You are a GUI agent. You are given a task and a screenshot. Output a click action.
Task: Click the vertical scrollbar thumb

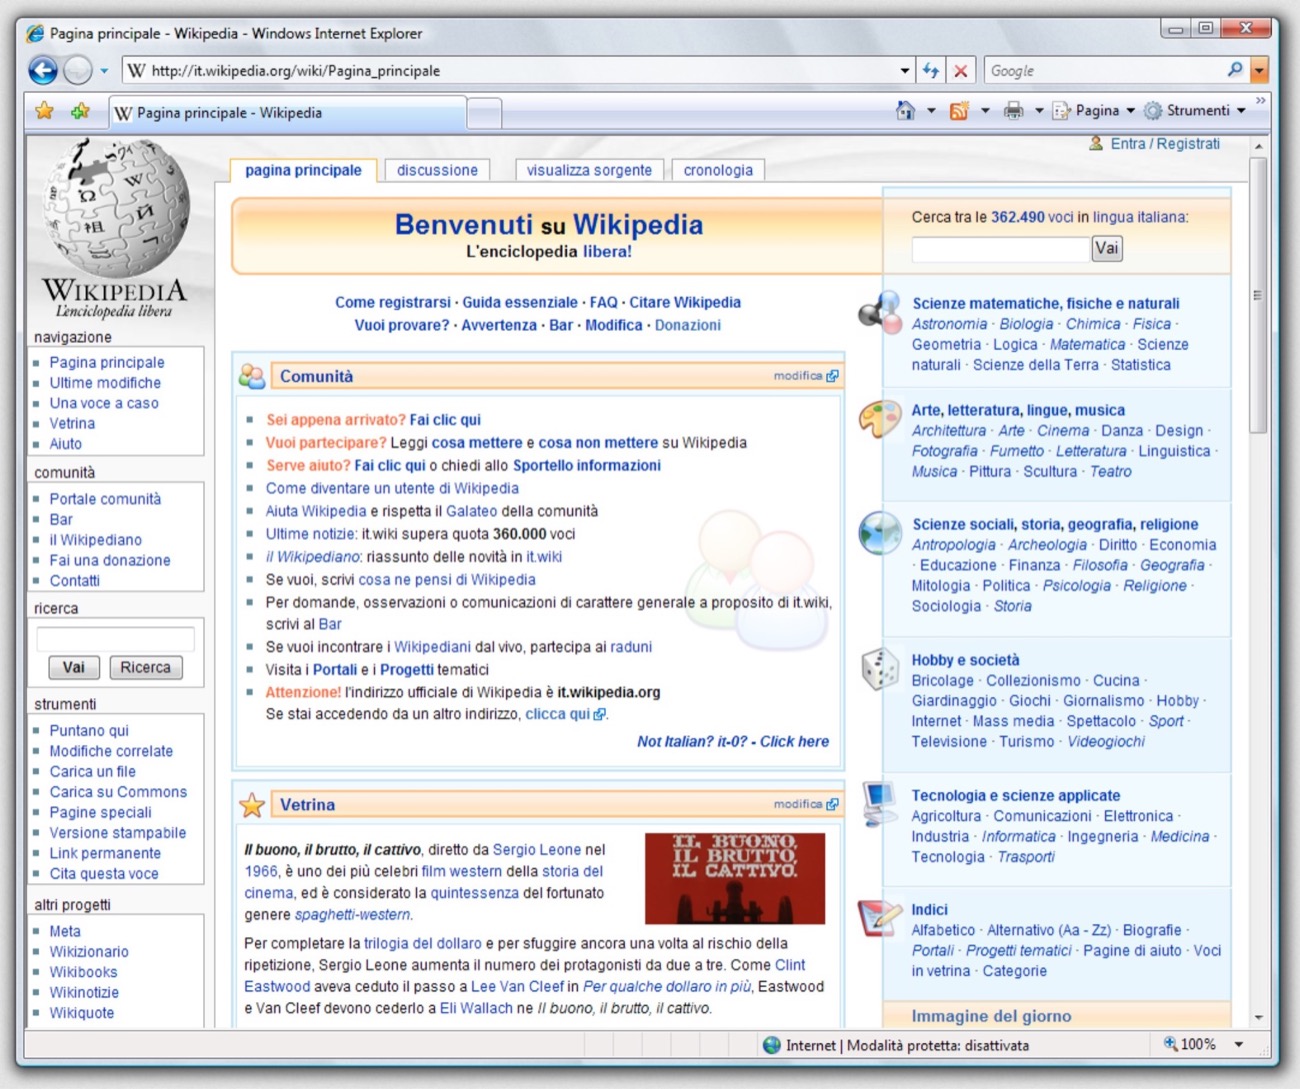[1257, 295]
